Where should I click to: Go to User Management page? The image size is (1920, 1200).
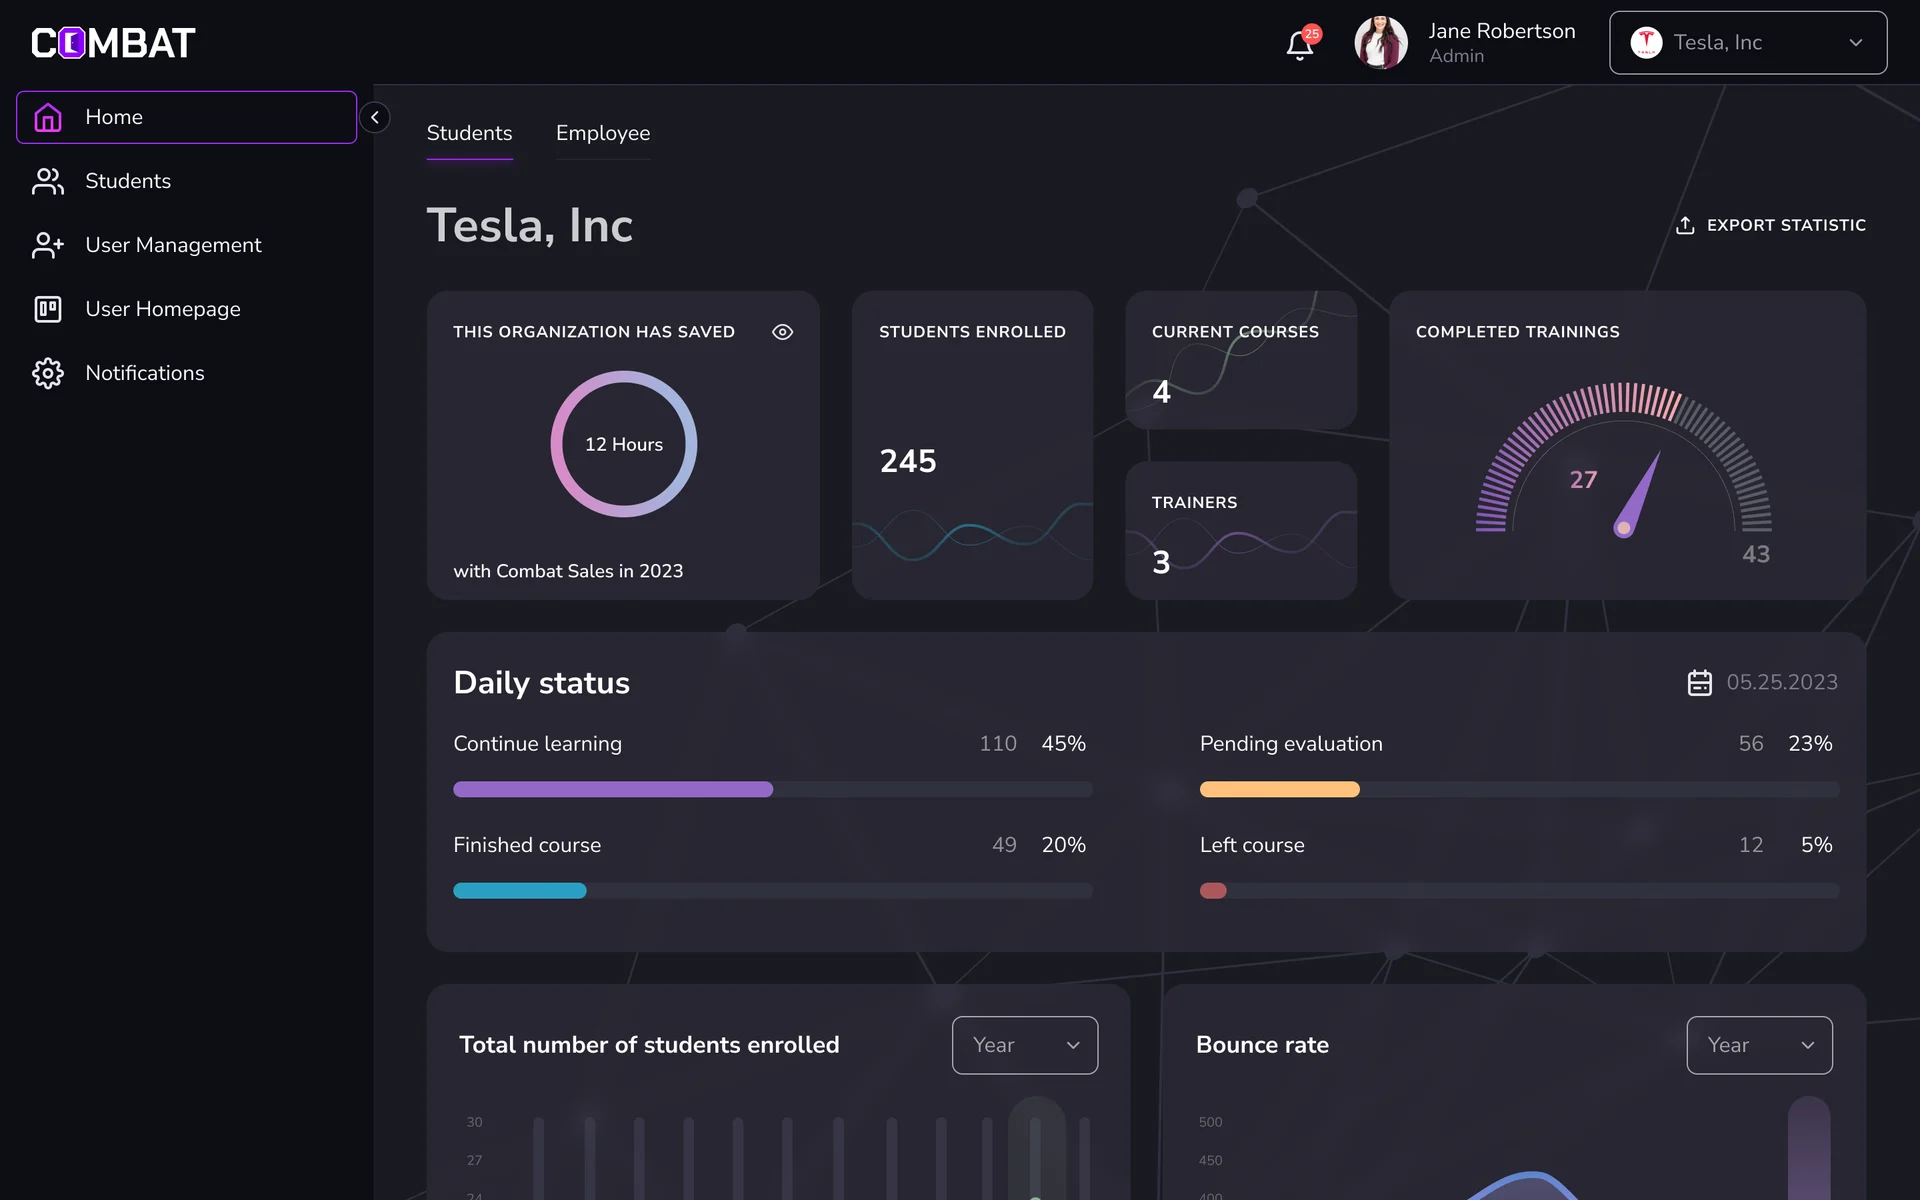pyautogui.click(x=186, y=245)
